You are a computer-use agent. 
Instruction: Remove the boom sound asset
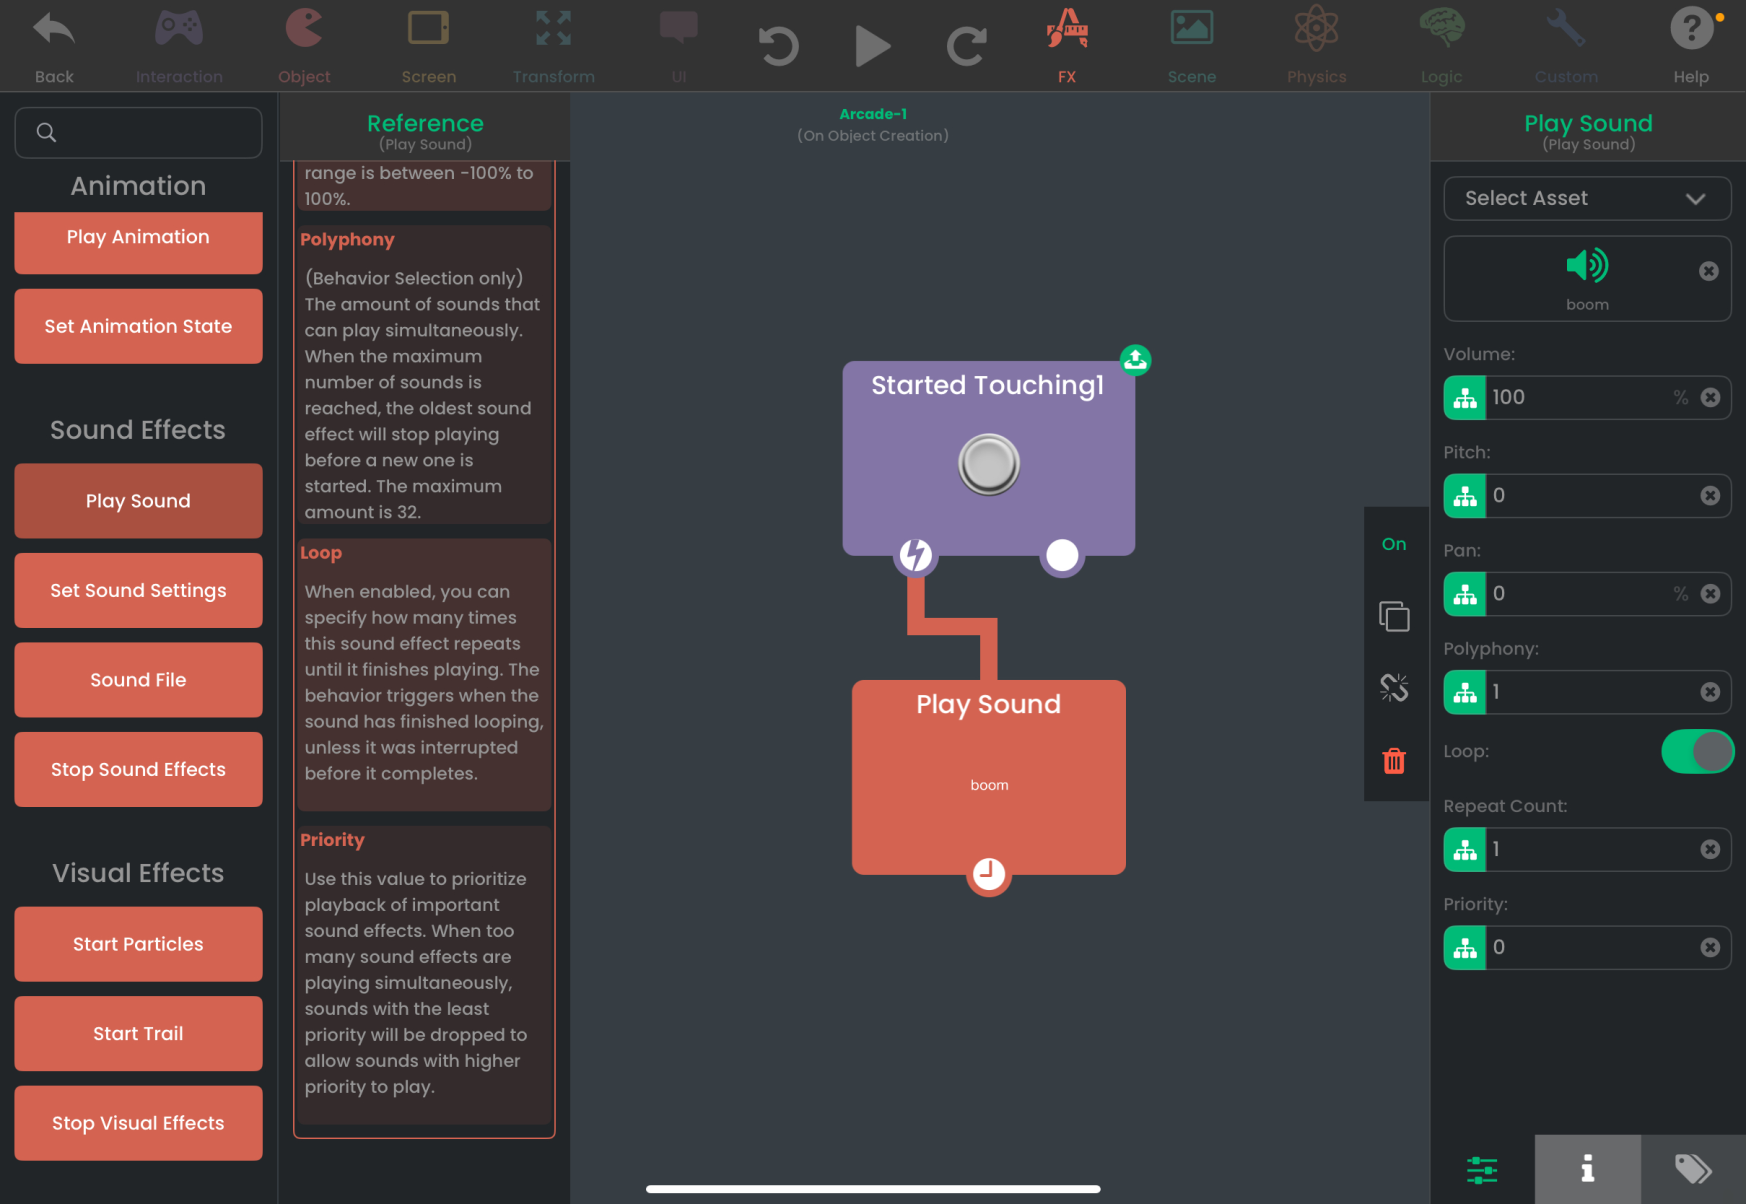(1708, 271)
